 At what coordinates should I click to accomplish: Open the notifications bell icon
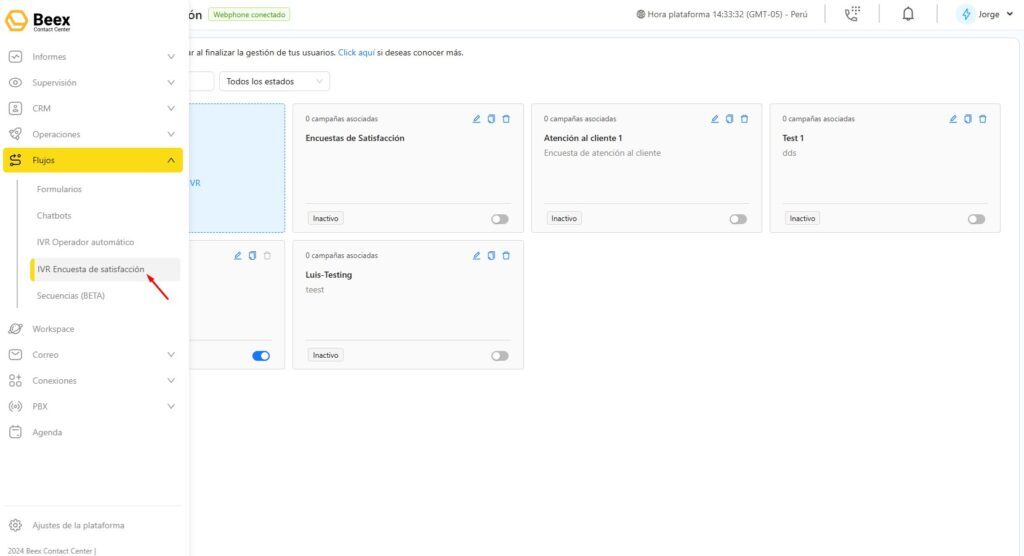pos(908,15)
